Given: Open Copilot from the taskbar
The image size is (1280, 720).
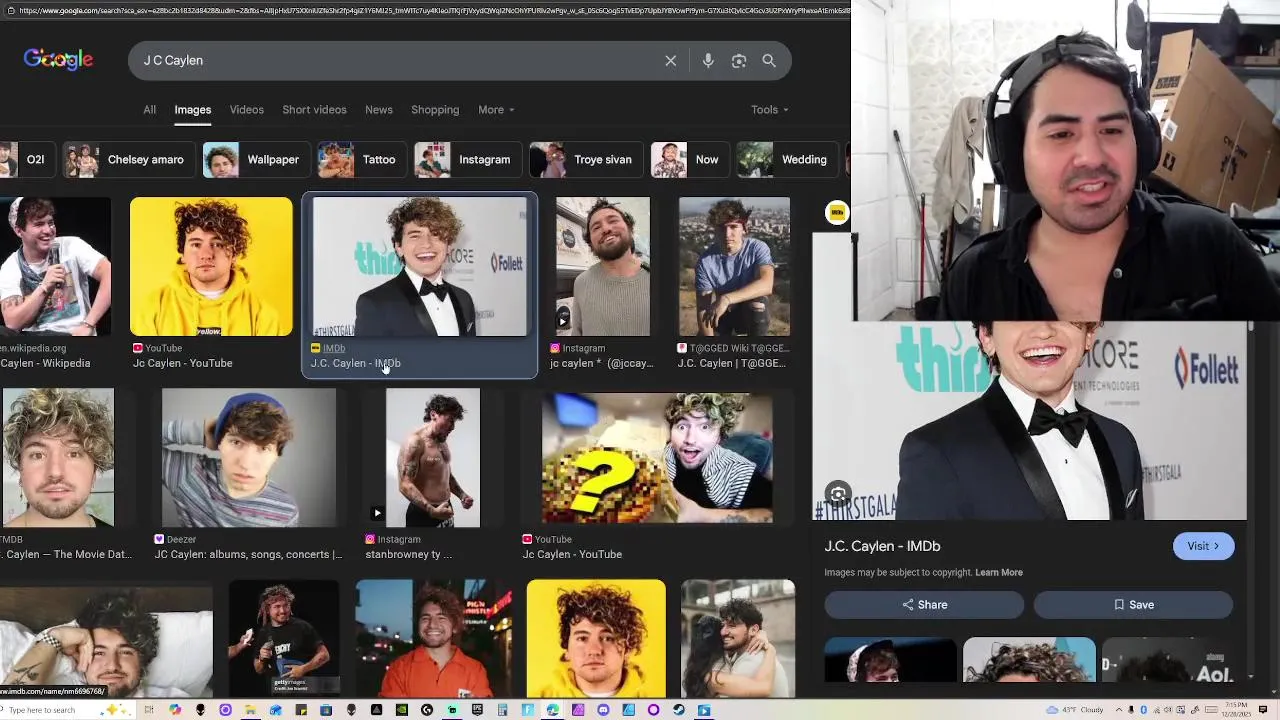Looking at the screenshot, I should 175,710.
